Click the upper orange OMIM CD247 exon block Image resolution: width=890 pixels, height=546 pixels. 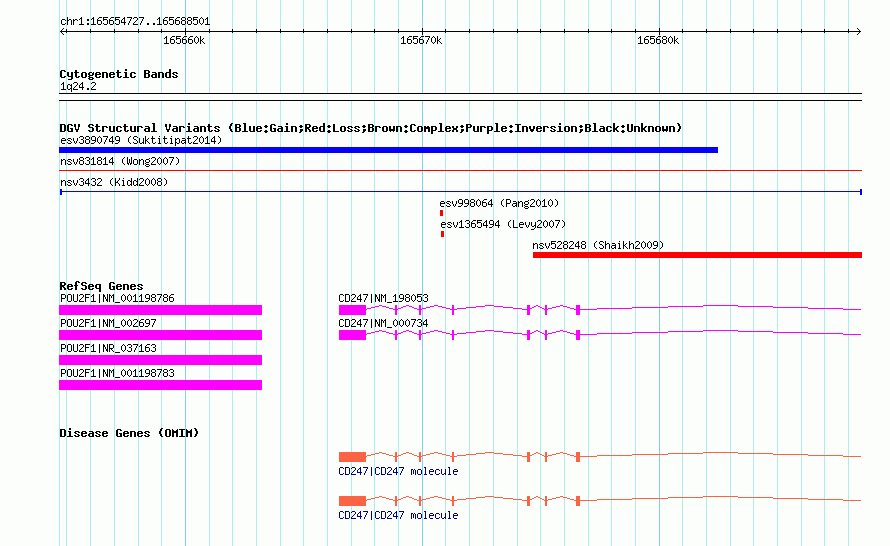pyautogui.click(x=352, y=457)
